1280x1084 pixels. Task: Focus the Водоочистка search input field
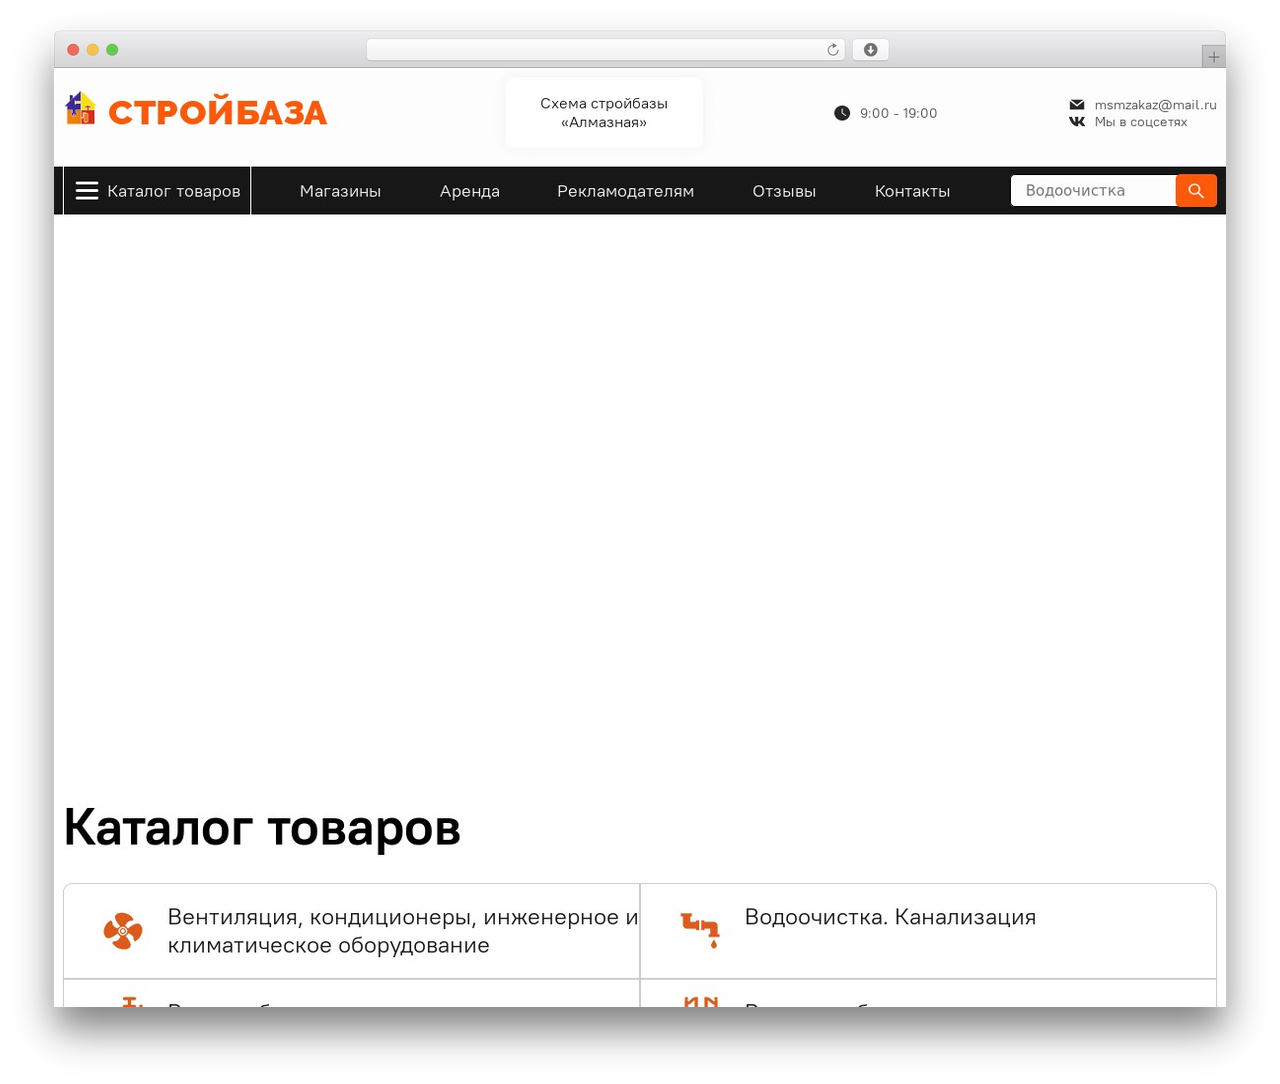pyautogui.click(x=1093, y=190)
